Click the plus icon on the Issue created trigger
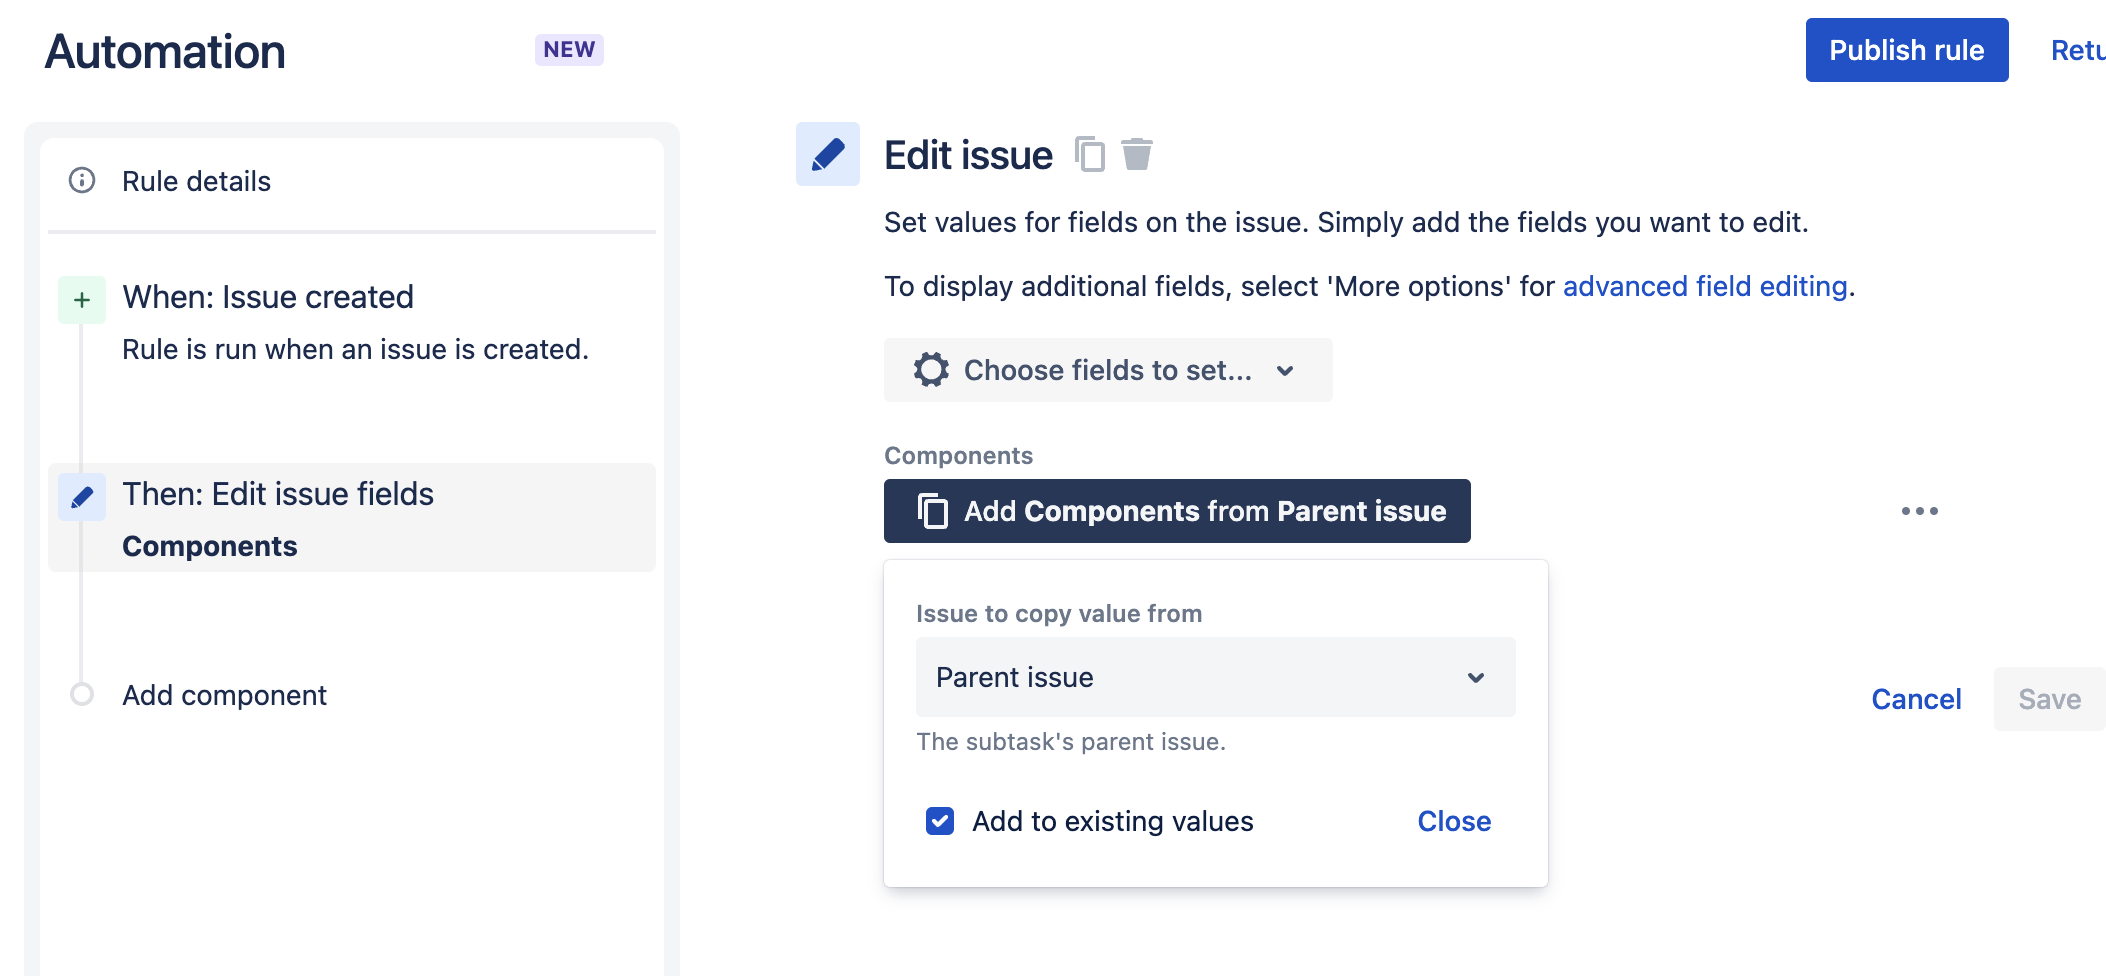Viewport: 2106px width, 976px height. (81, 298)
